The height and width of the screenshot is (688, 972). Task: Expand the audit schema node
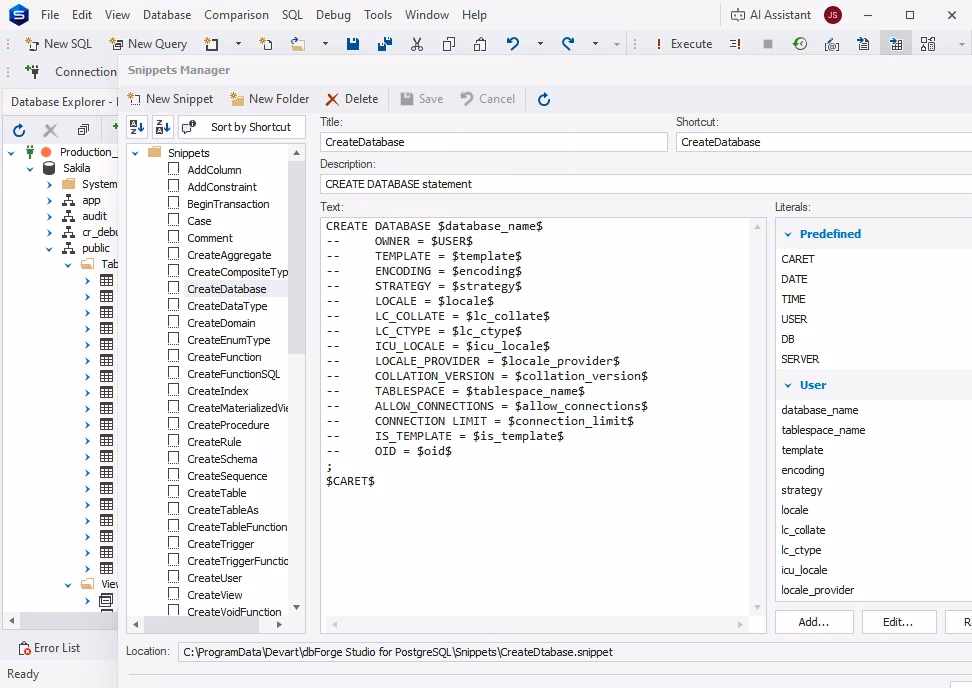[x=49, y=216]
